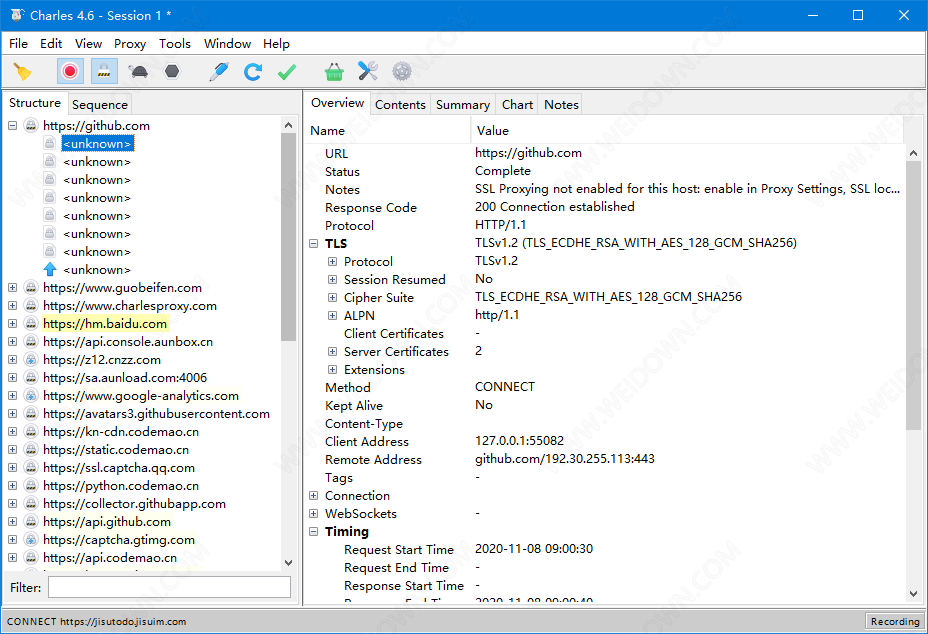The width and height of the screenshot is (928, 634).
Task: Expand the https://api.console.aunbox.cn node
Action: (x=12, y=342)
